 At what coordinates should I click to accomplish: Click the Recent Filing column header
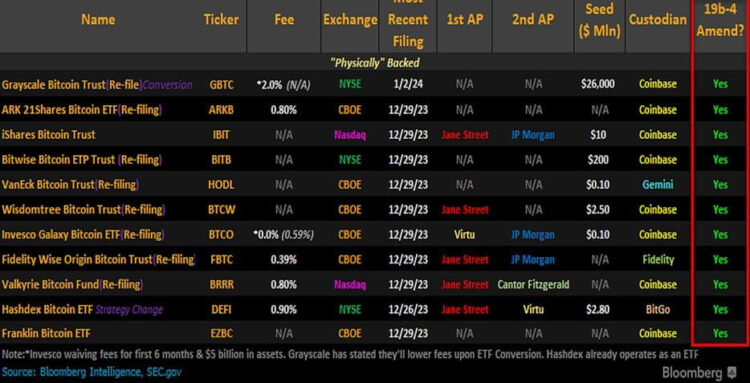[x=408, y=22]
